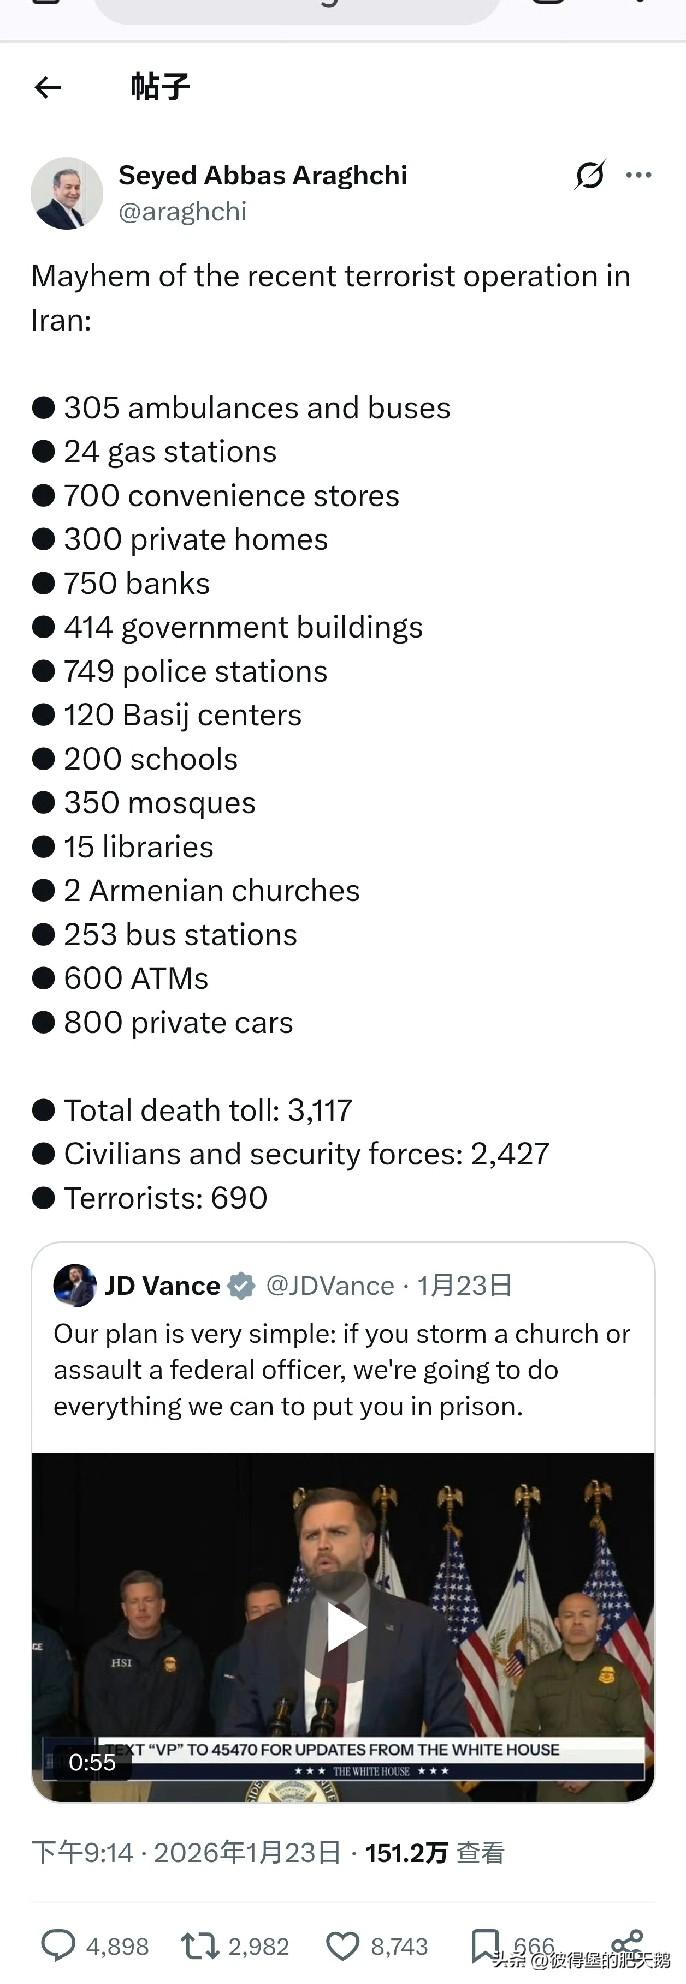Screen dimensions: 686x1984
Task: Open the Grok icon on Araghchi's post
Action: click(x=590, y=175)
